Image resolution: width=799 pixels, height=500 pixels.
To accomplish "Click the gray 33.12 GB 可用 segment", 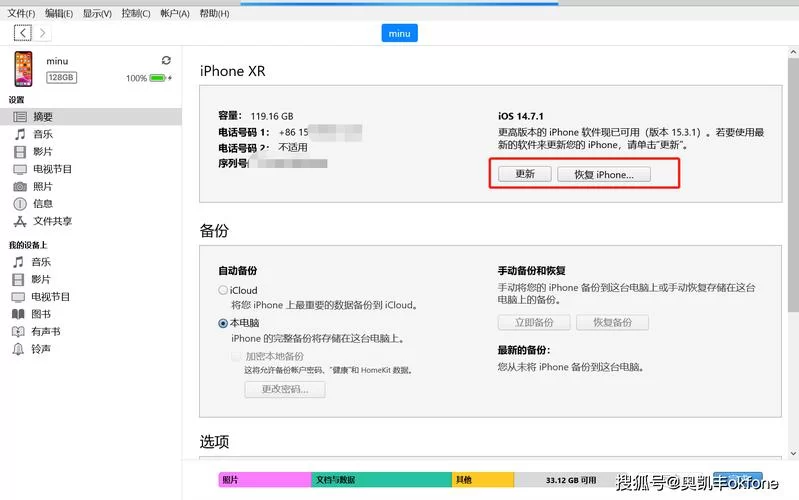I will coord(571,480).
